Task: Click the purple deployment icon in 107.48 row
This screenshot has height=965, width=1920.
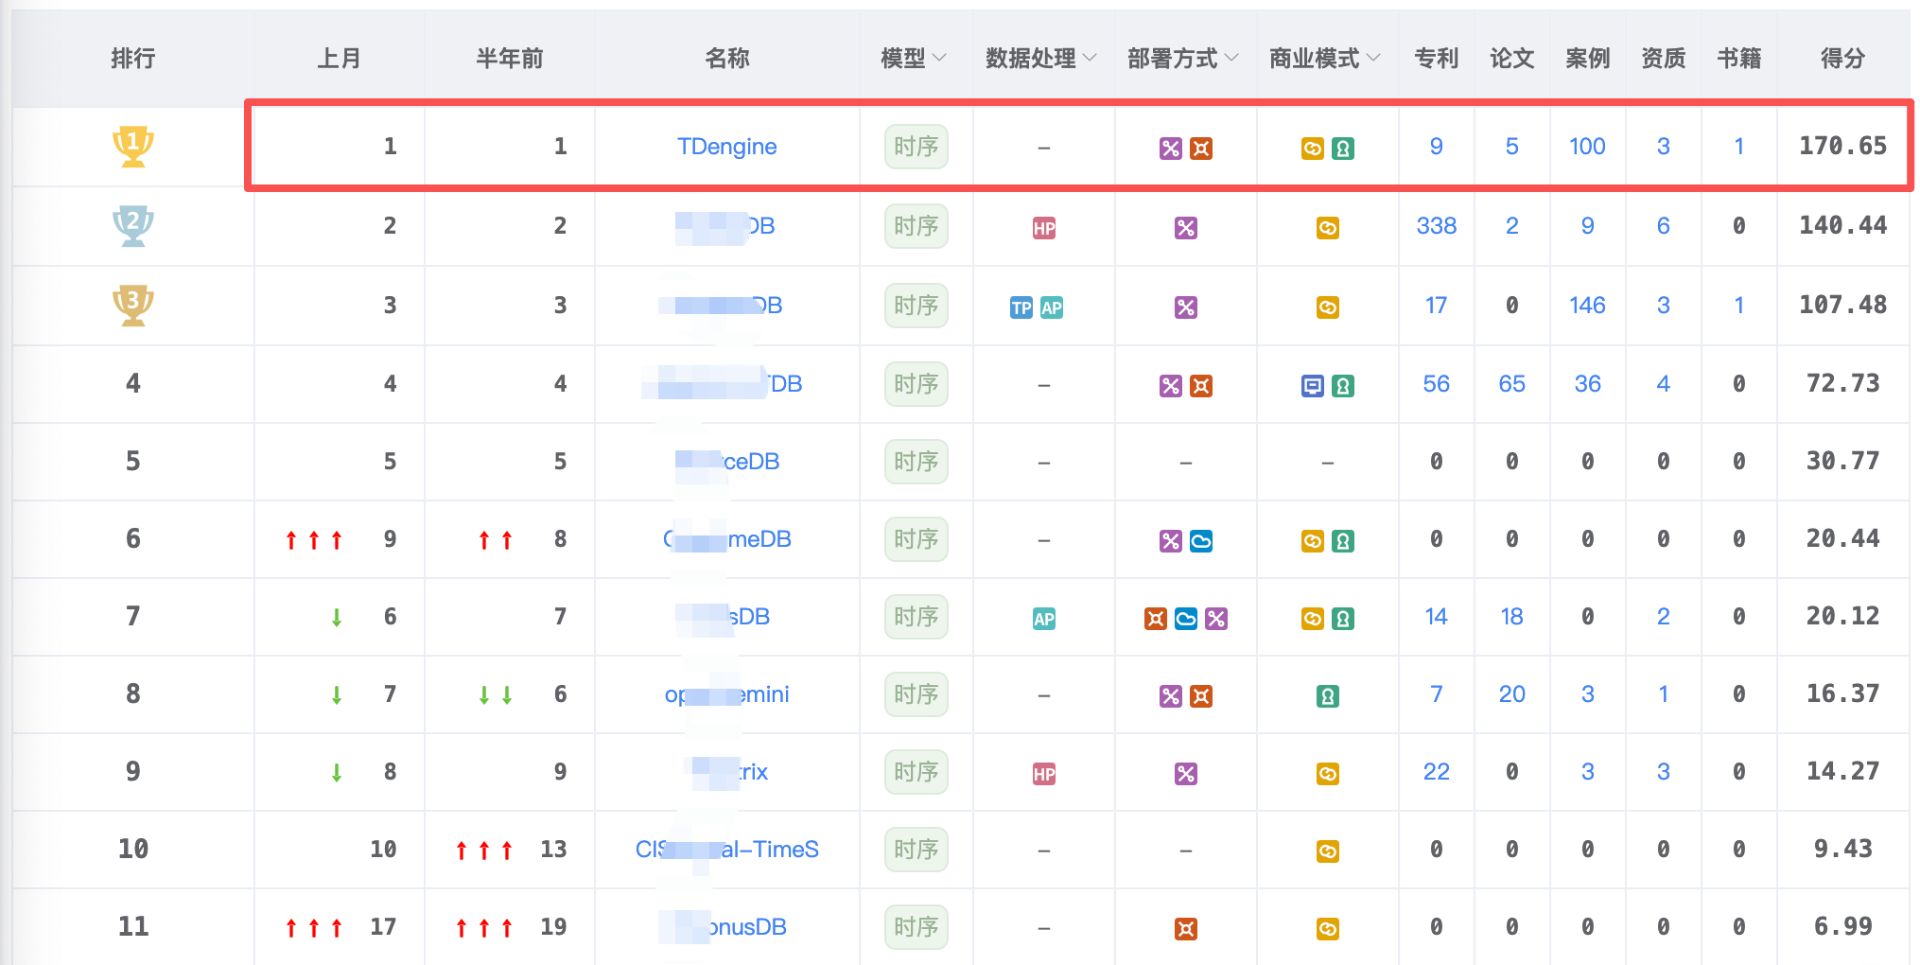Action: 1186,307
